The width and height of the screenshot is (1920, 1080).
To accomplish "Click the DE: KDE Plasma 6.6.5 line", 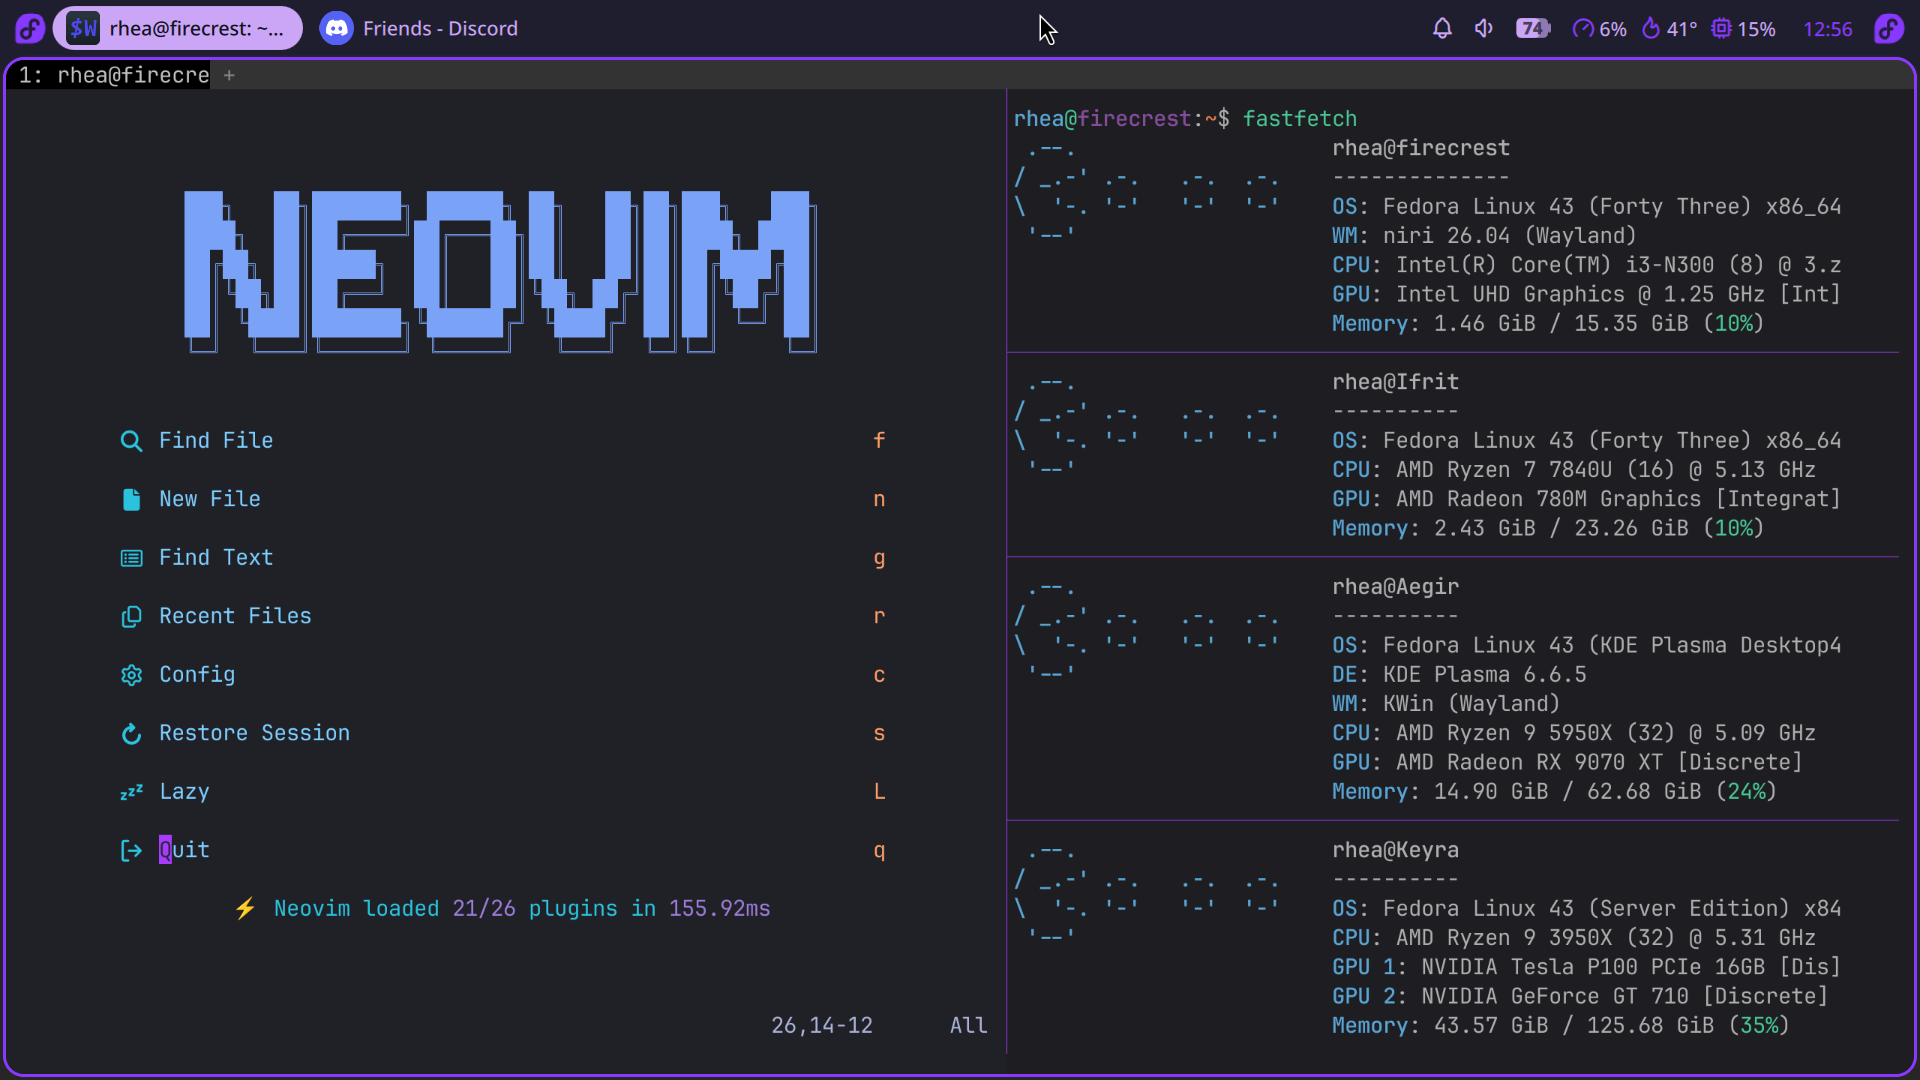I will tap(1459, 675).
